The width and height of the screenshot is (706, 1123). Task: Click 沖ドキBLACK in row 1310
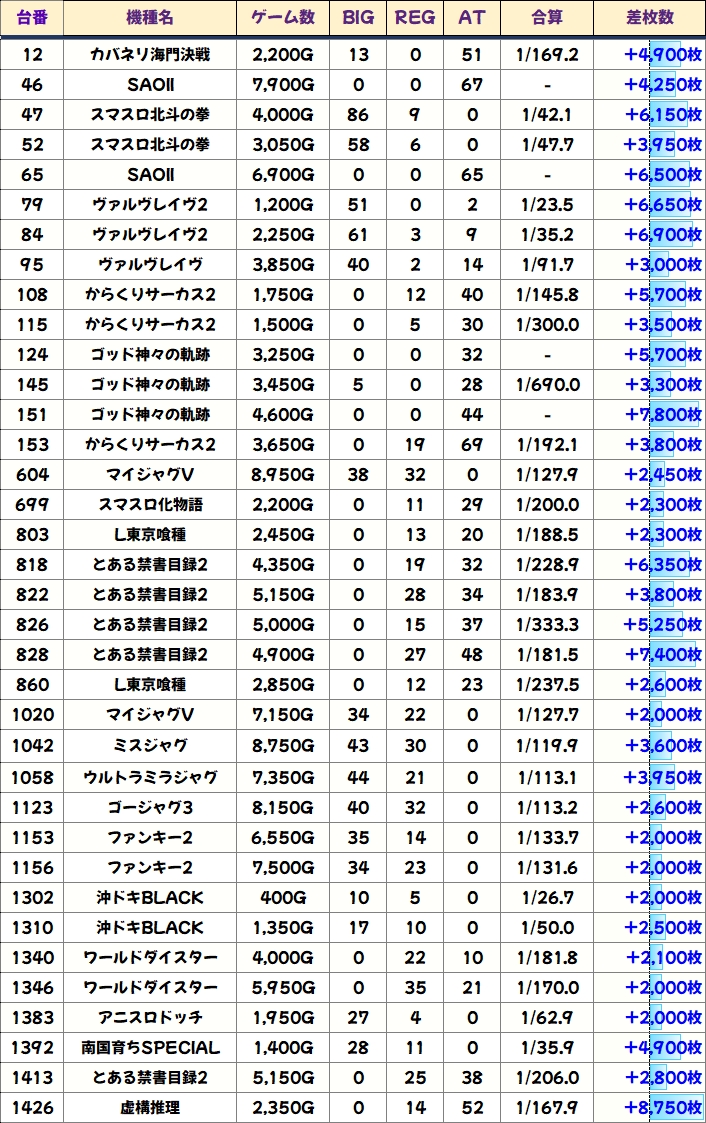click(x=150, y=928)
